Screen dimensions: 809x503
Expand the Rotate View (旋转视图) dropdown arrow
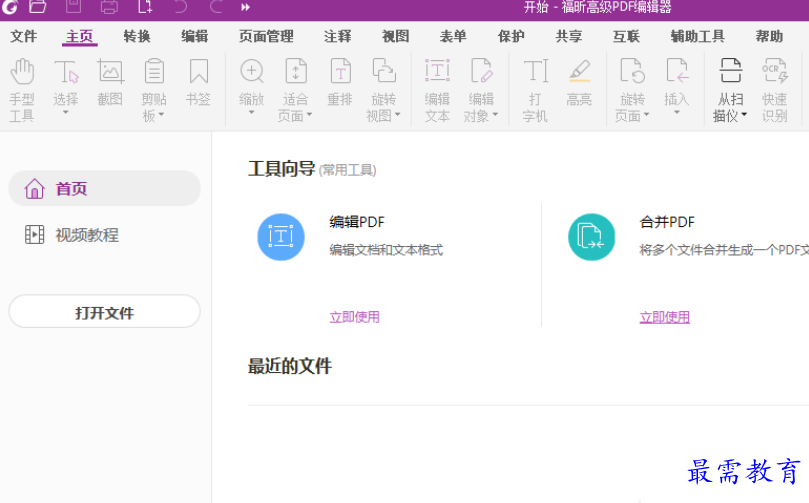coord(397,115)
